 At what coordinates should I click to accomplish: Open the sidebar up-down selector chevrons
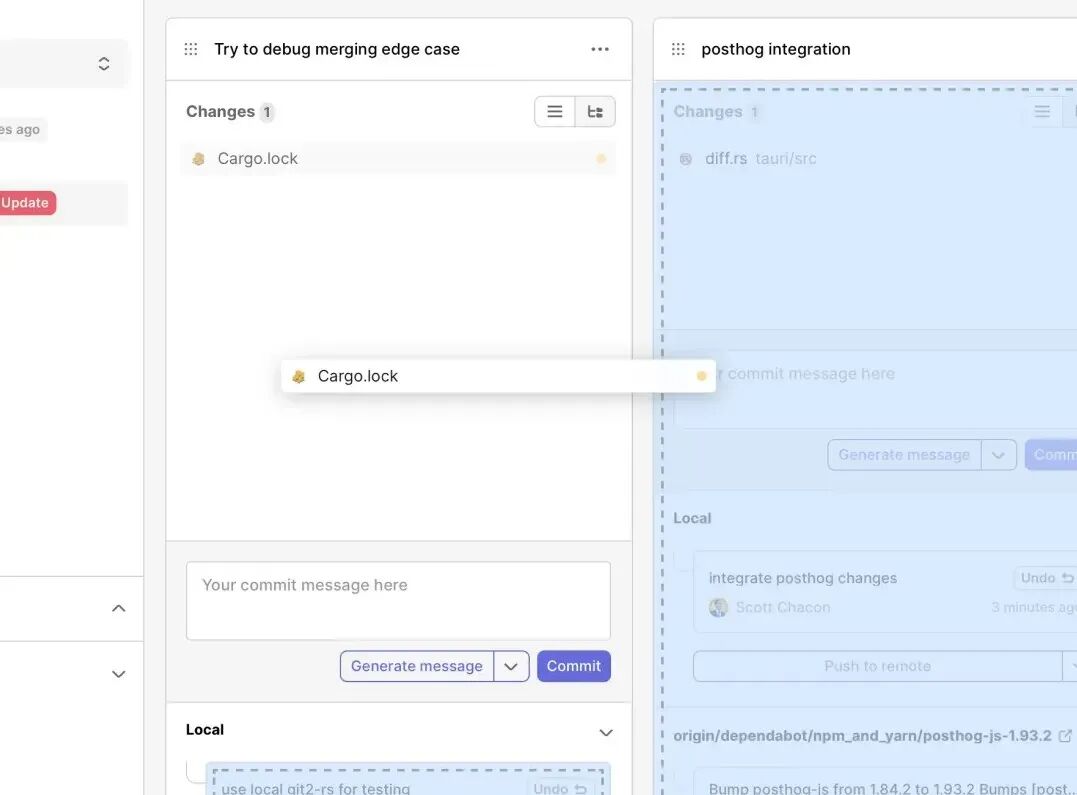[104, 64]
